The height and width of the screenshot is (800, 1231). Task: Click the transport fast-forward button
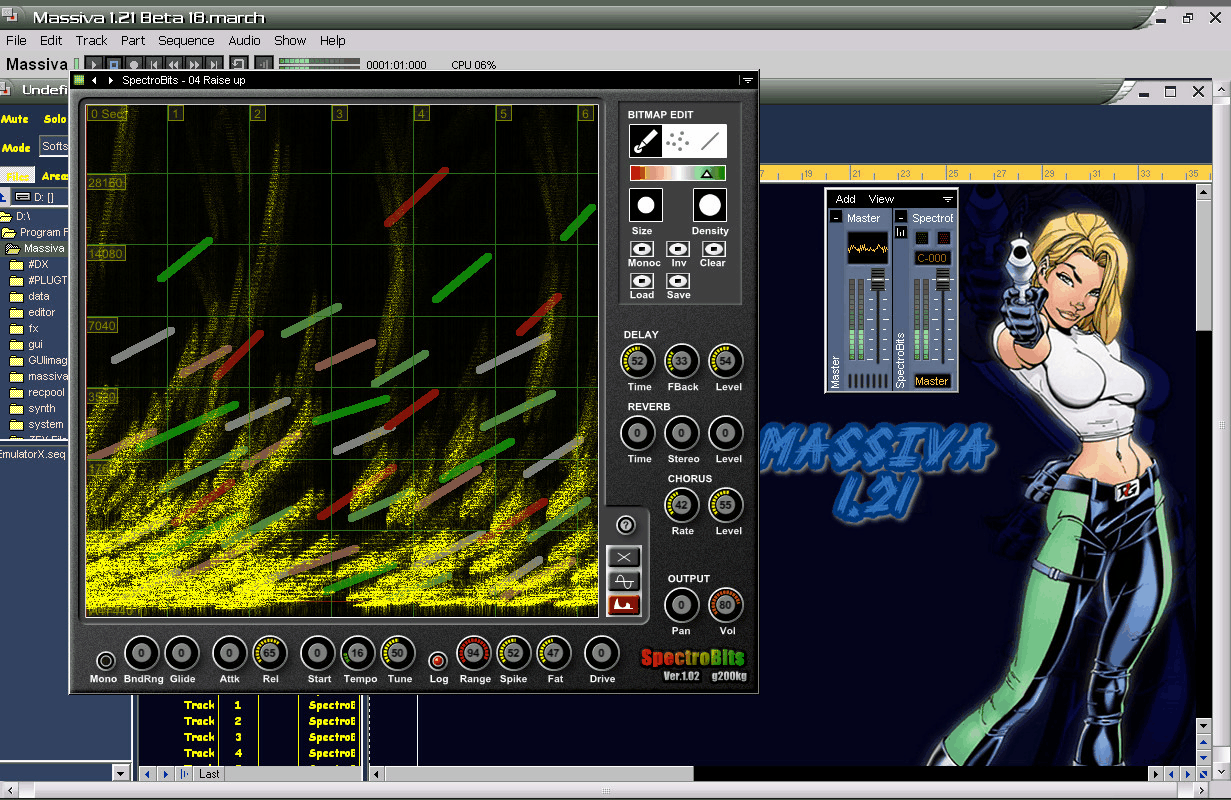pos(194,65)
